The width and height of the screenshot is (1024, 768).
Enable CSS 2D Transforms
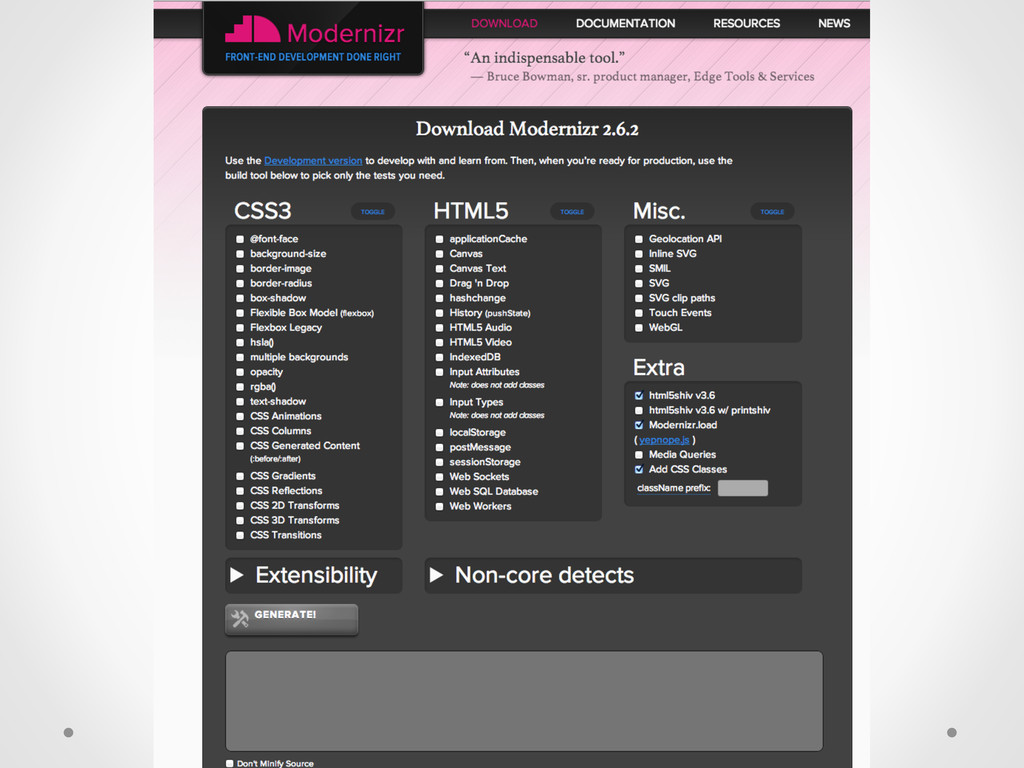pyautogui.click(x=240, y=505)
